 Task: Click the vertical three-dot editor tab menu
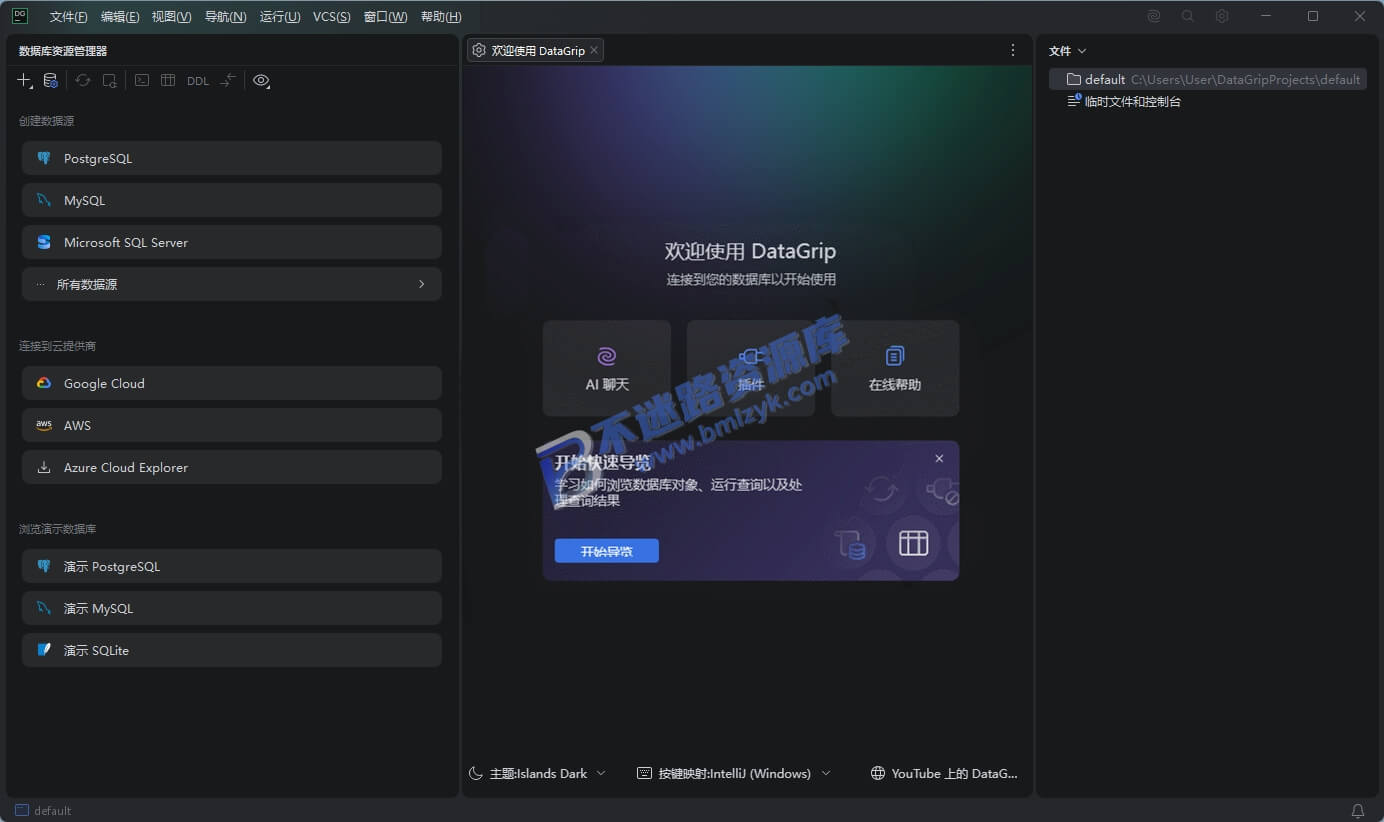1013,50
